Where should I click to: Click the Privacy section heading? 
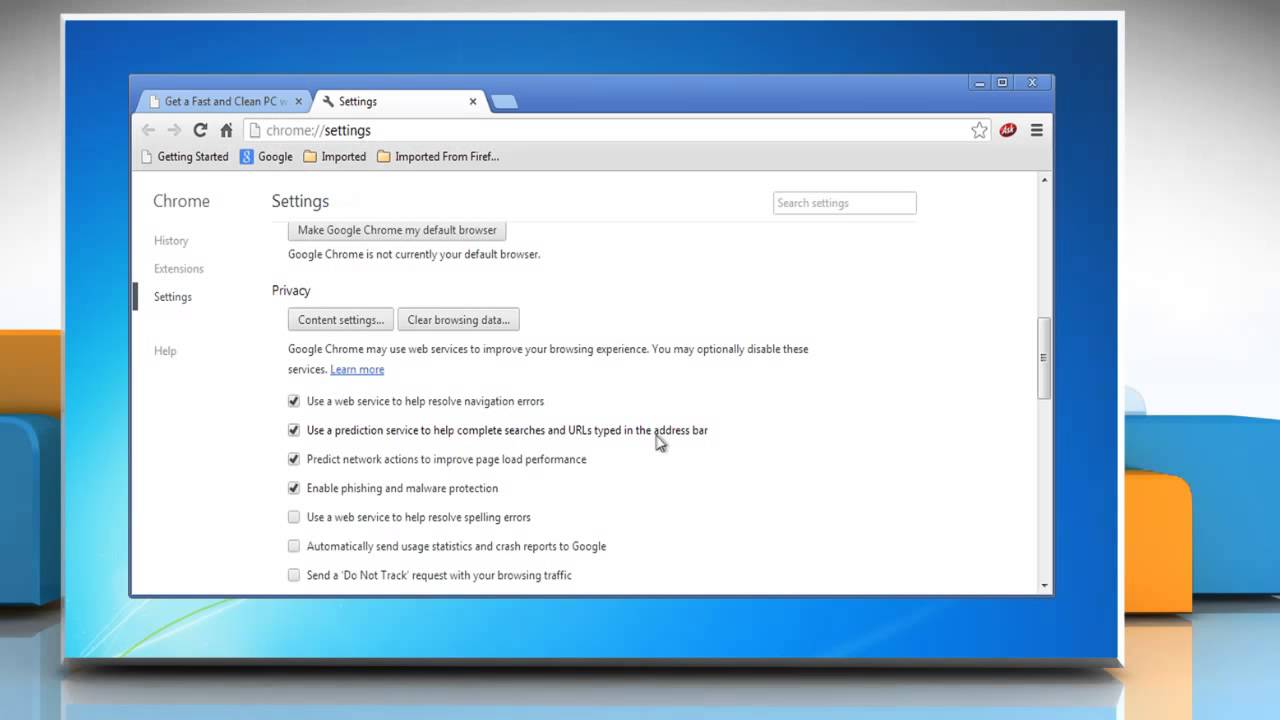(291, 291)
